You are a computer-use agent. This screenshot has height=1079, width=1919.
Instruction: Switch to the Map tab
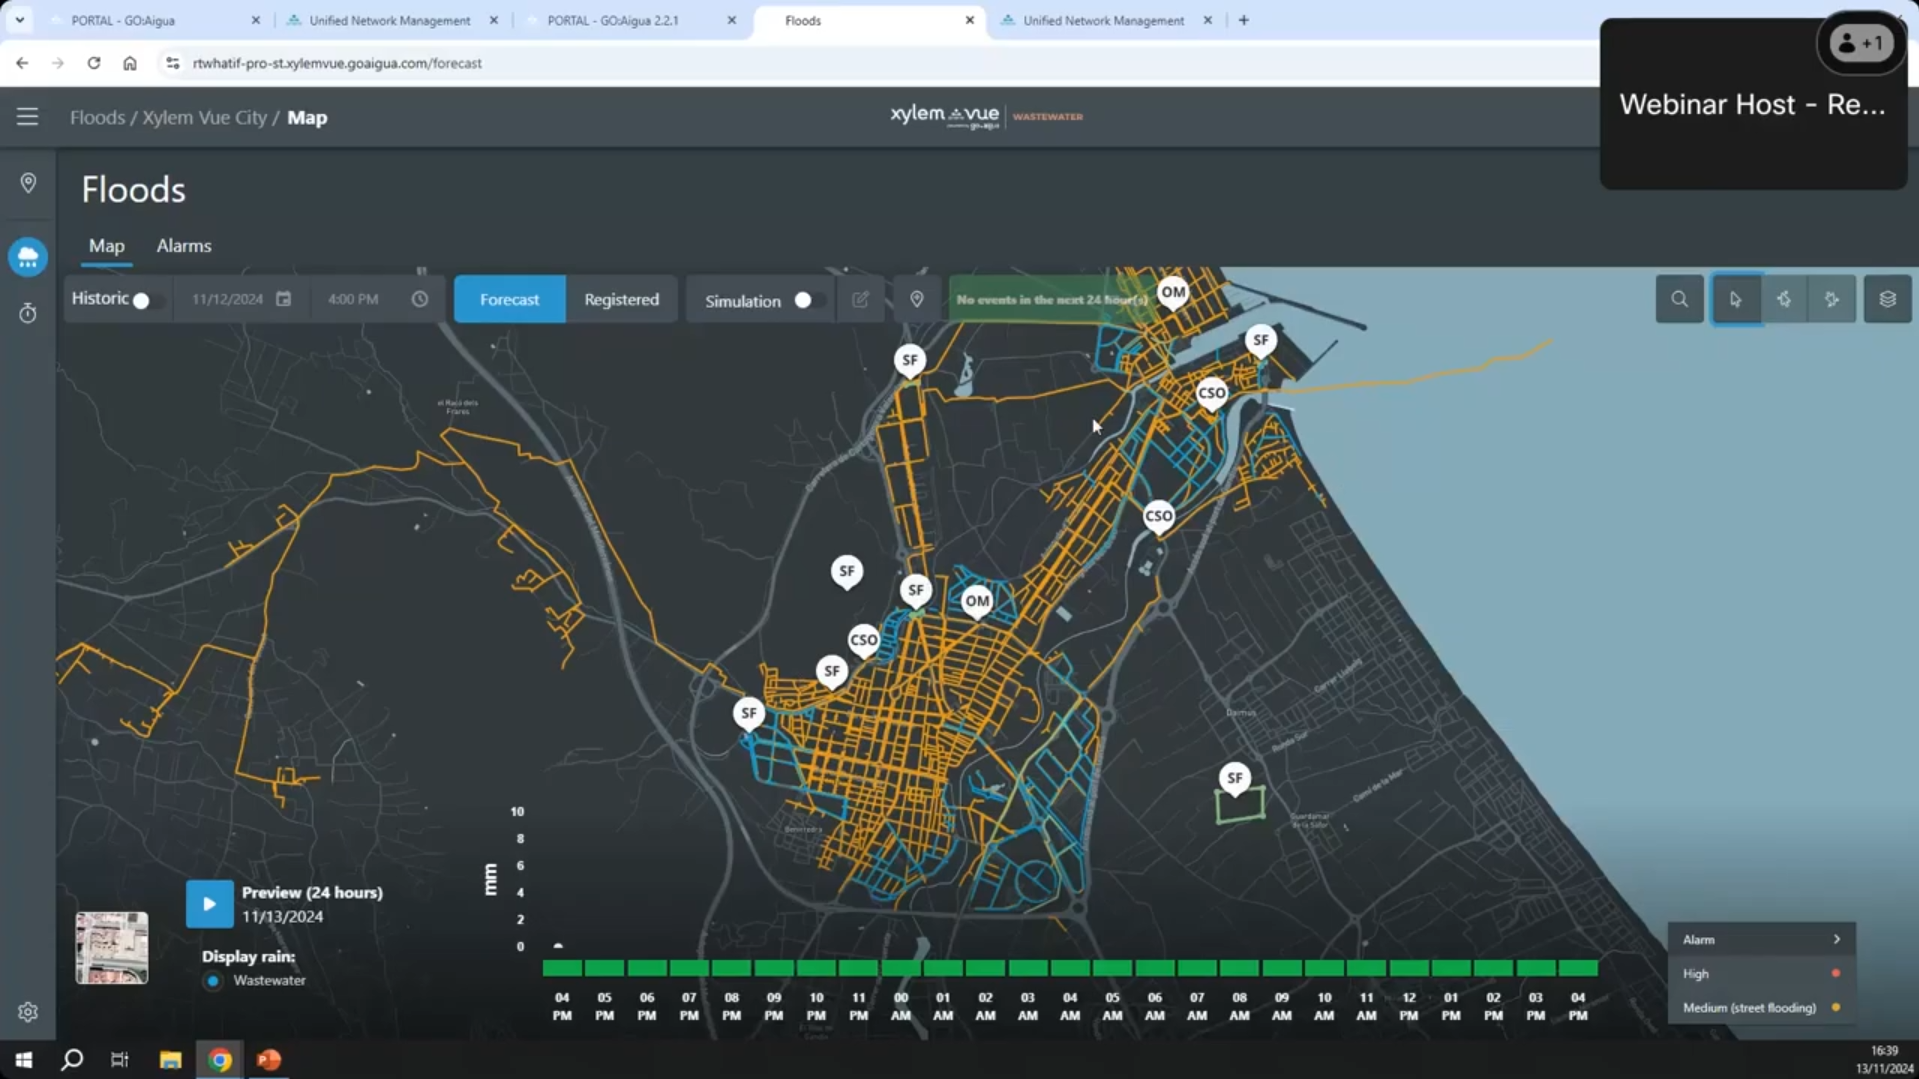107,246
